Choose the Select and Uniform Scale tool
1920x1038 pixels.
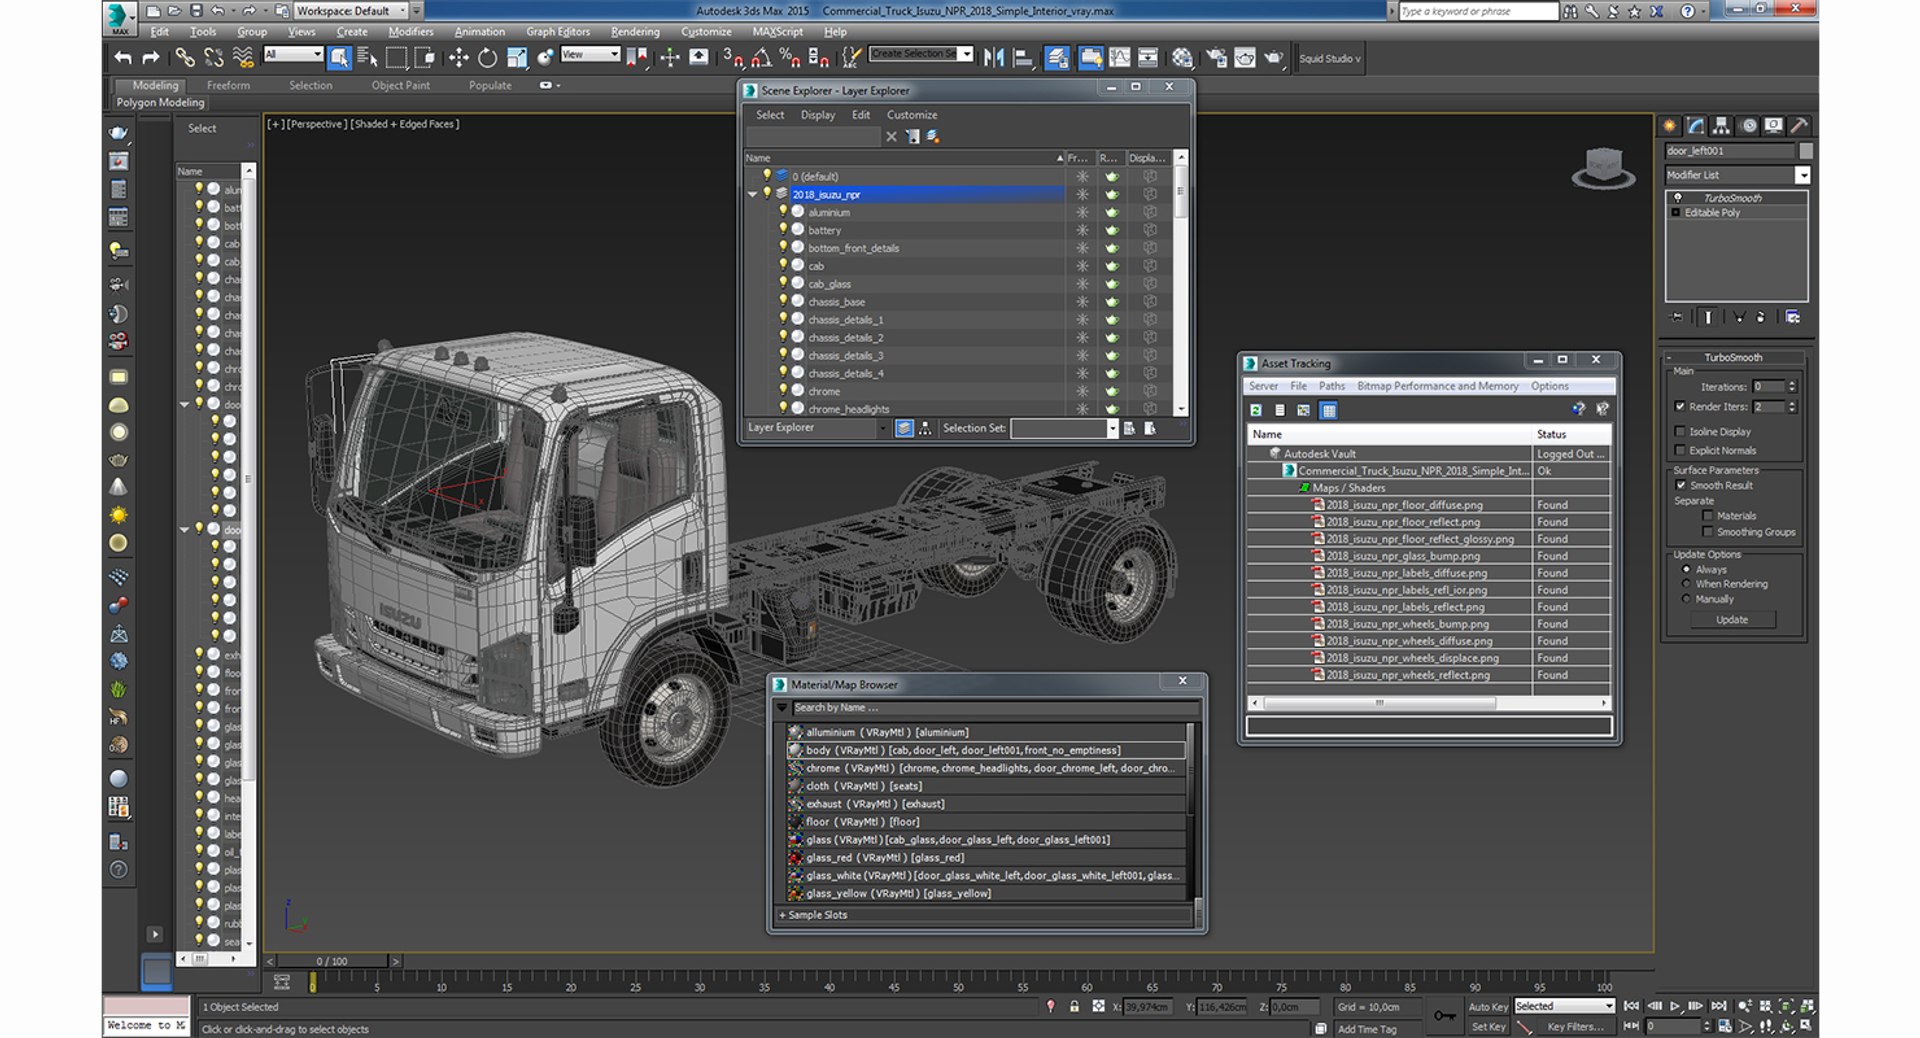[516, 58]
